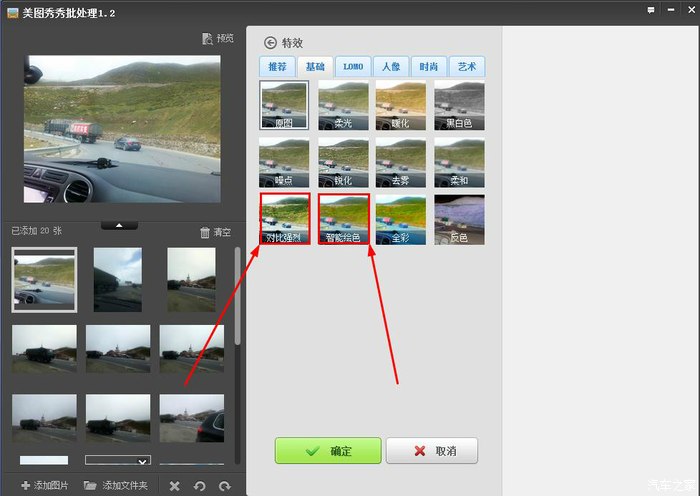
Task: Delete selected photo with X icon
Action: click(175, 486)
